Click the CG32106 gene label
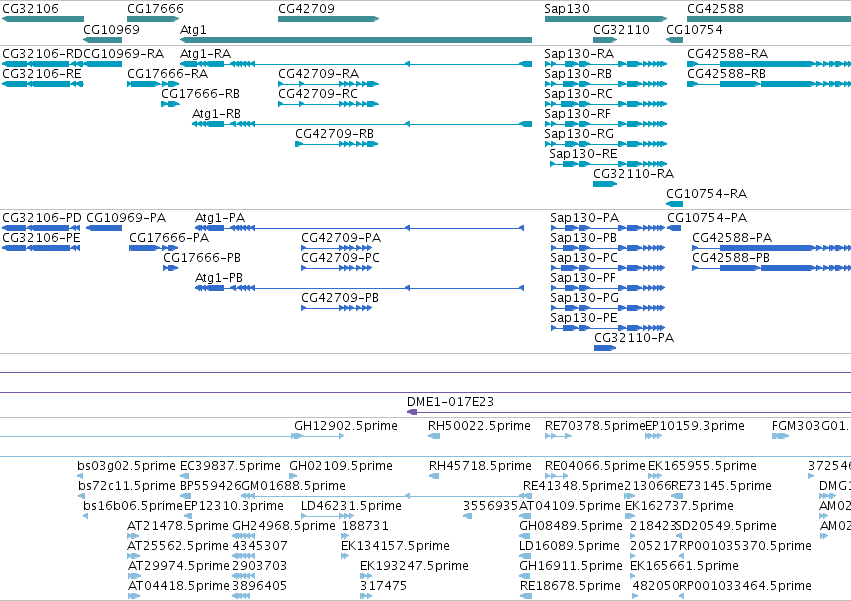This screenshot has height=601, width=851. click(30, 9)
